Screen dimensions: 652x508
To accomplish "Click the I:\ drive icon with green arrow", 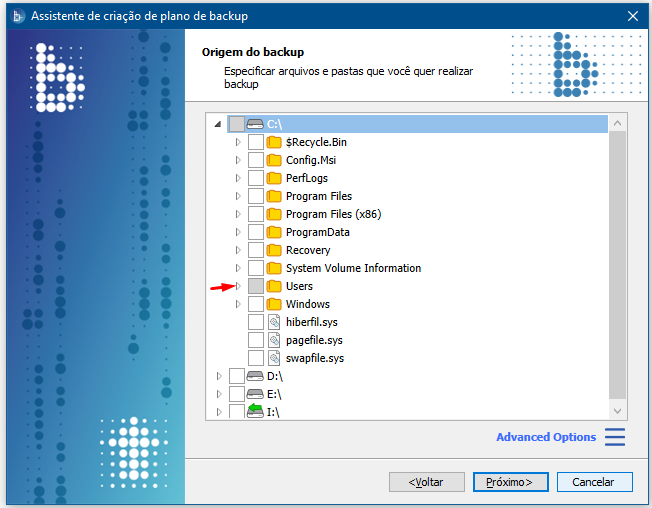I will coord(255,411).
